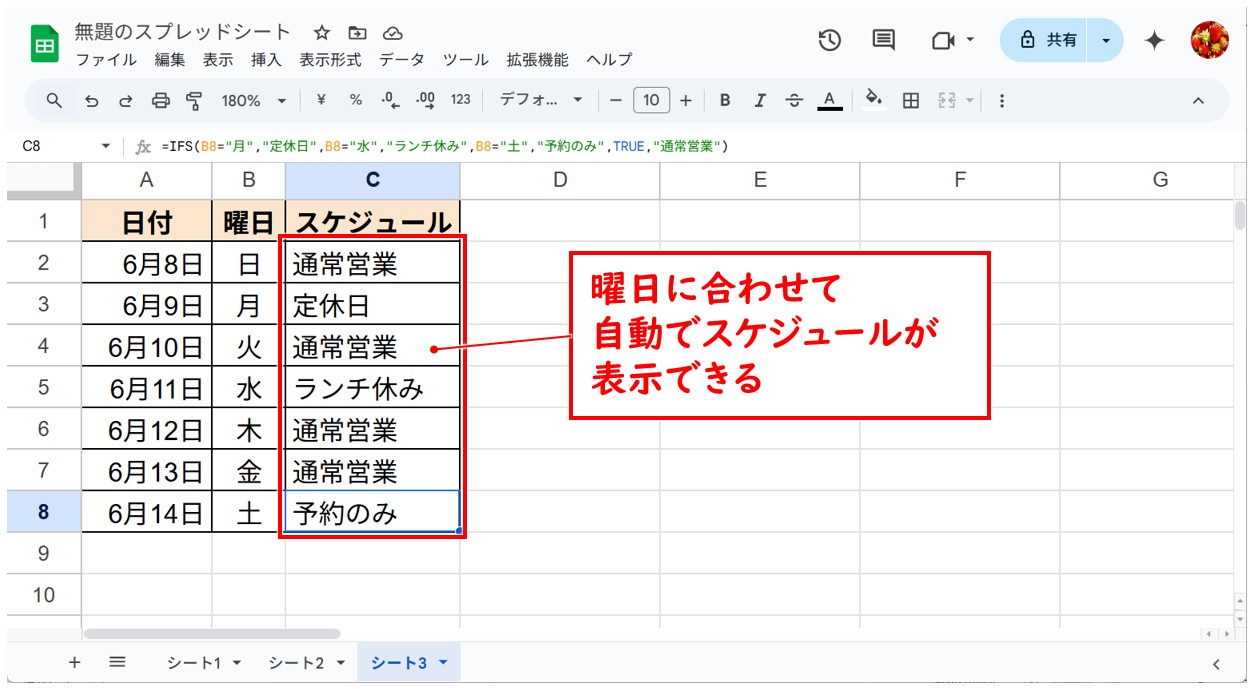Check the cloud save status icon

(x=392, y=33)
